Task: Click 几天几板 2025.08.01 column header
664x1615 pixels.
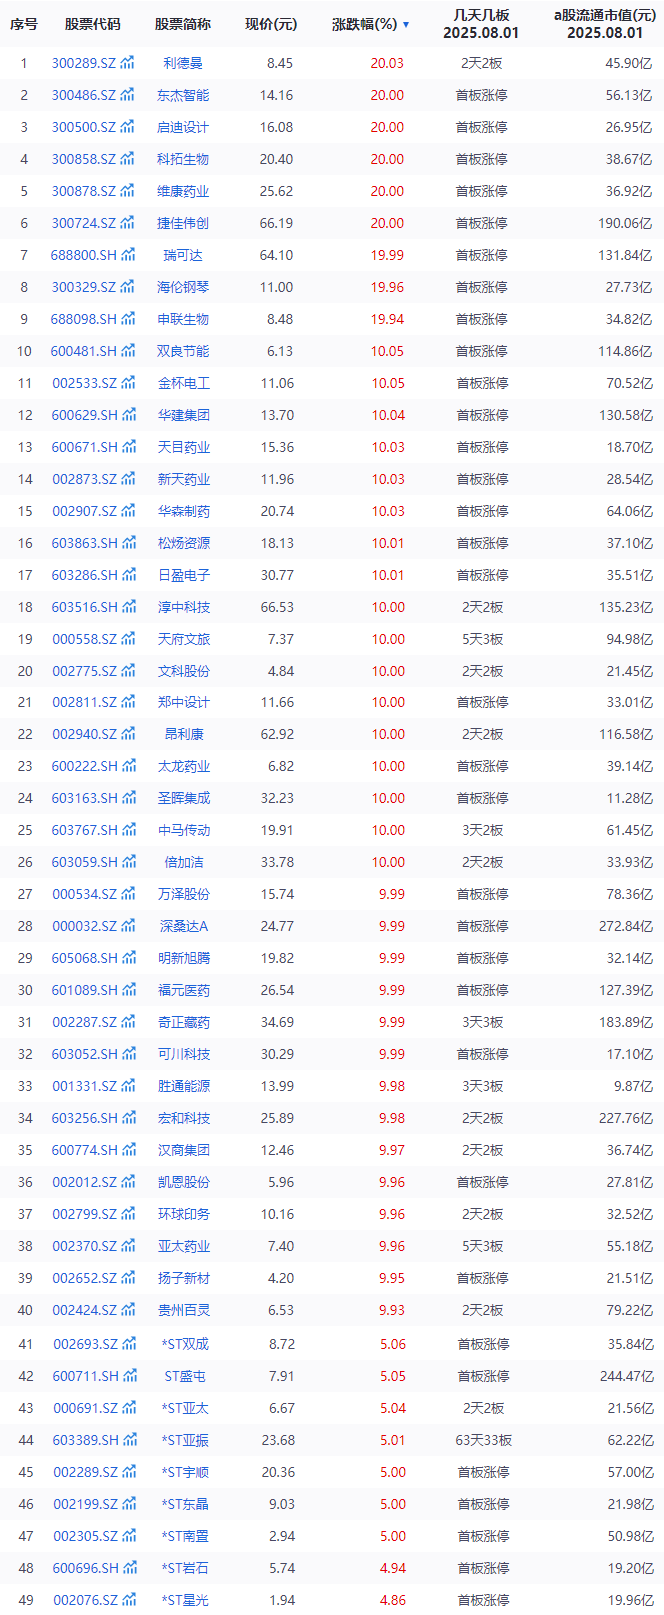Action: [x=481, y=24]
